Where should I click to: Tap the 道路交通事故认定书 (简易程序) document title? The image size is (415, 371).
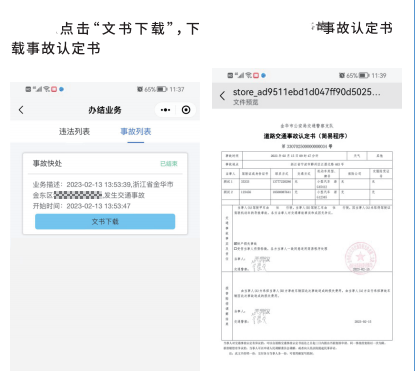pyautogui.click(x=306, y=136)
